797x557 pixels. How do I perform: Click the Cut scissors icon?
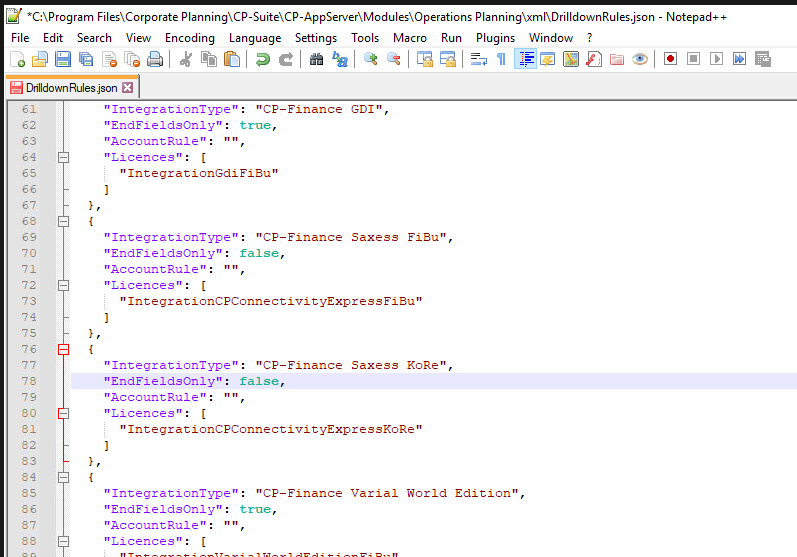[185, 60]
